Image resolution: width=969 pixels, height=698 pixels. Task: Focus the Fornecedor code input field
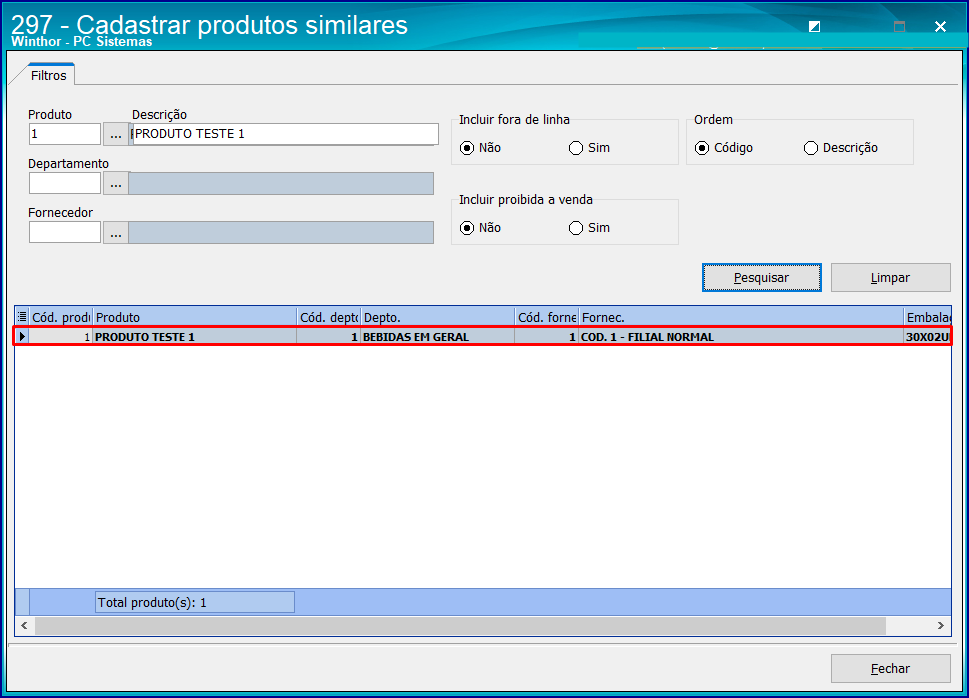tap(65, 232)
